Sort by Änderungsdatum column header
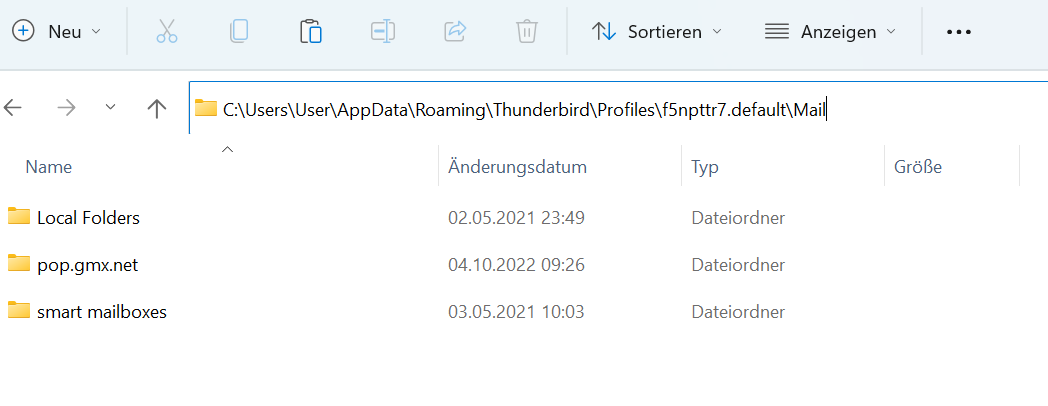The width and height of the screenshot is (1048, 406). click(517, 167)
